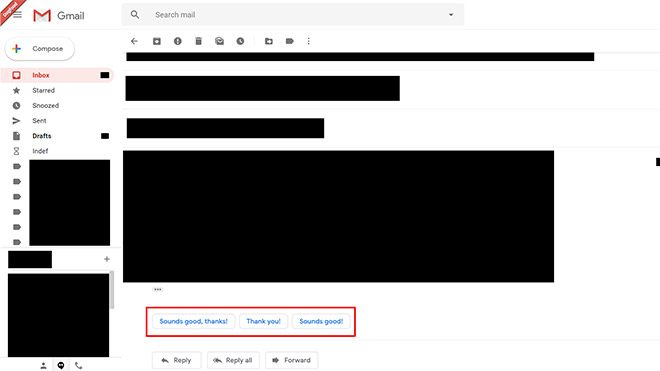Click the Reply button
Image resolution: width=660 pixels, height=371 pixels.
[x=176, y=360]
